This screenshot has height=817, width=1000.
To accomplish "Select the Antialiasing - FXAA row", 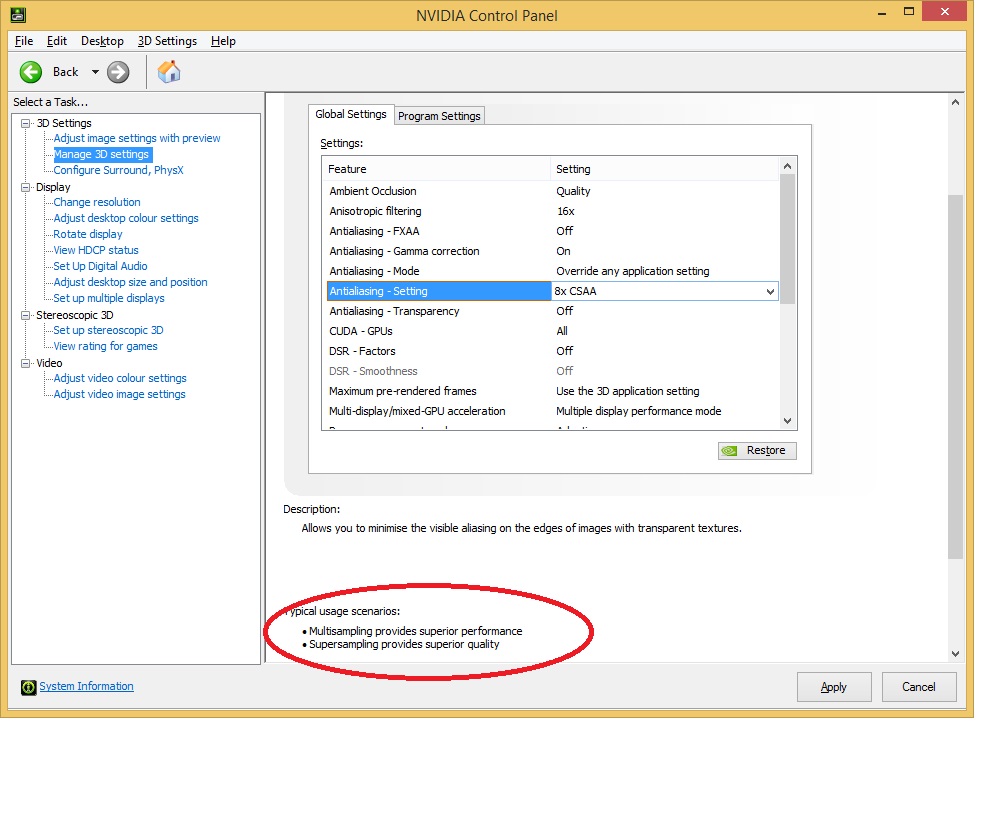I will (552, 231).
